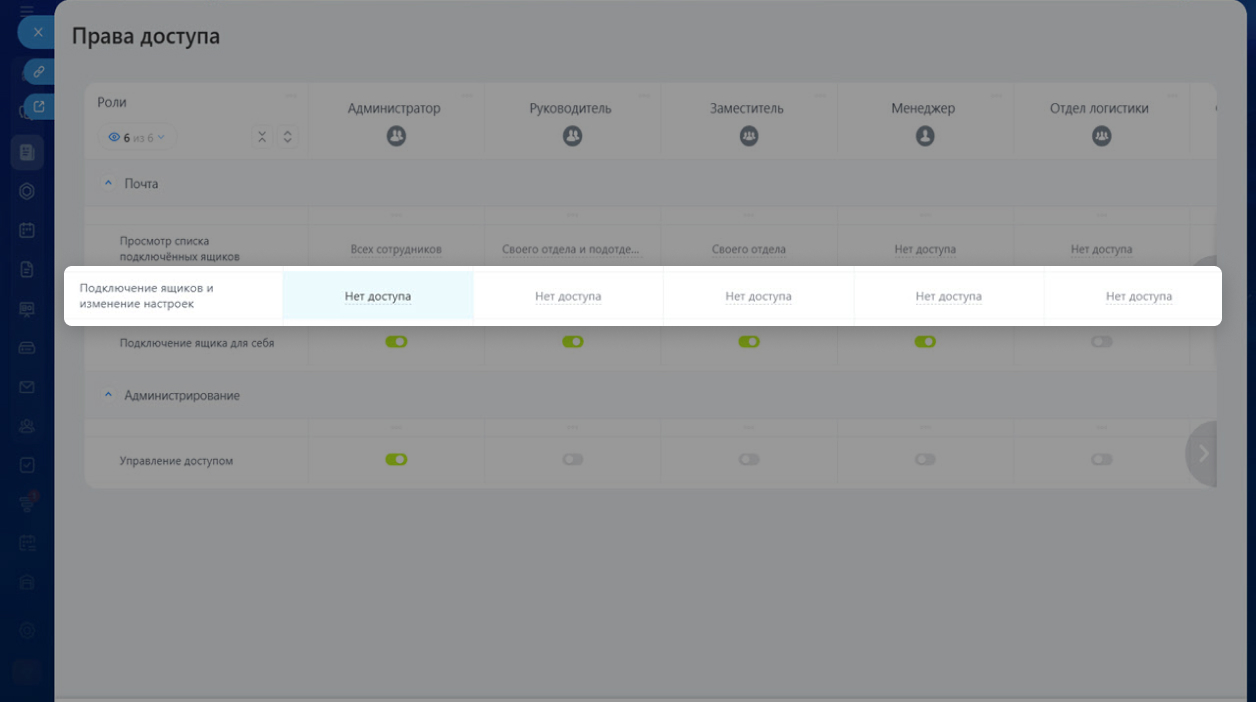The width and height of the screenshot is (1256, 702).
Task: Click the Менеджер role user icon
Action: pyautogui.click(x=925, y=136)
